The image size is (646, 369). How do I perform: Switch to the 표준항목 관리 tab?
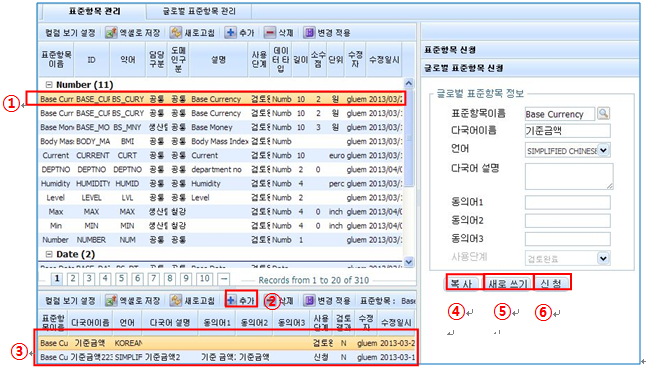coord(94,11)
